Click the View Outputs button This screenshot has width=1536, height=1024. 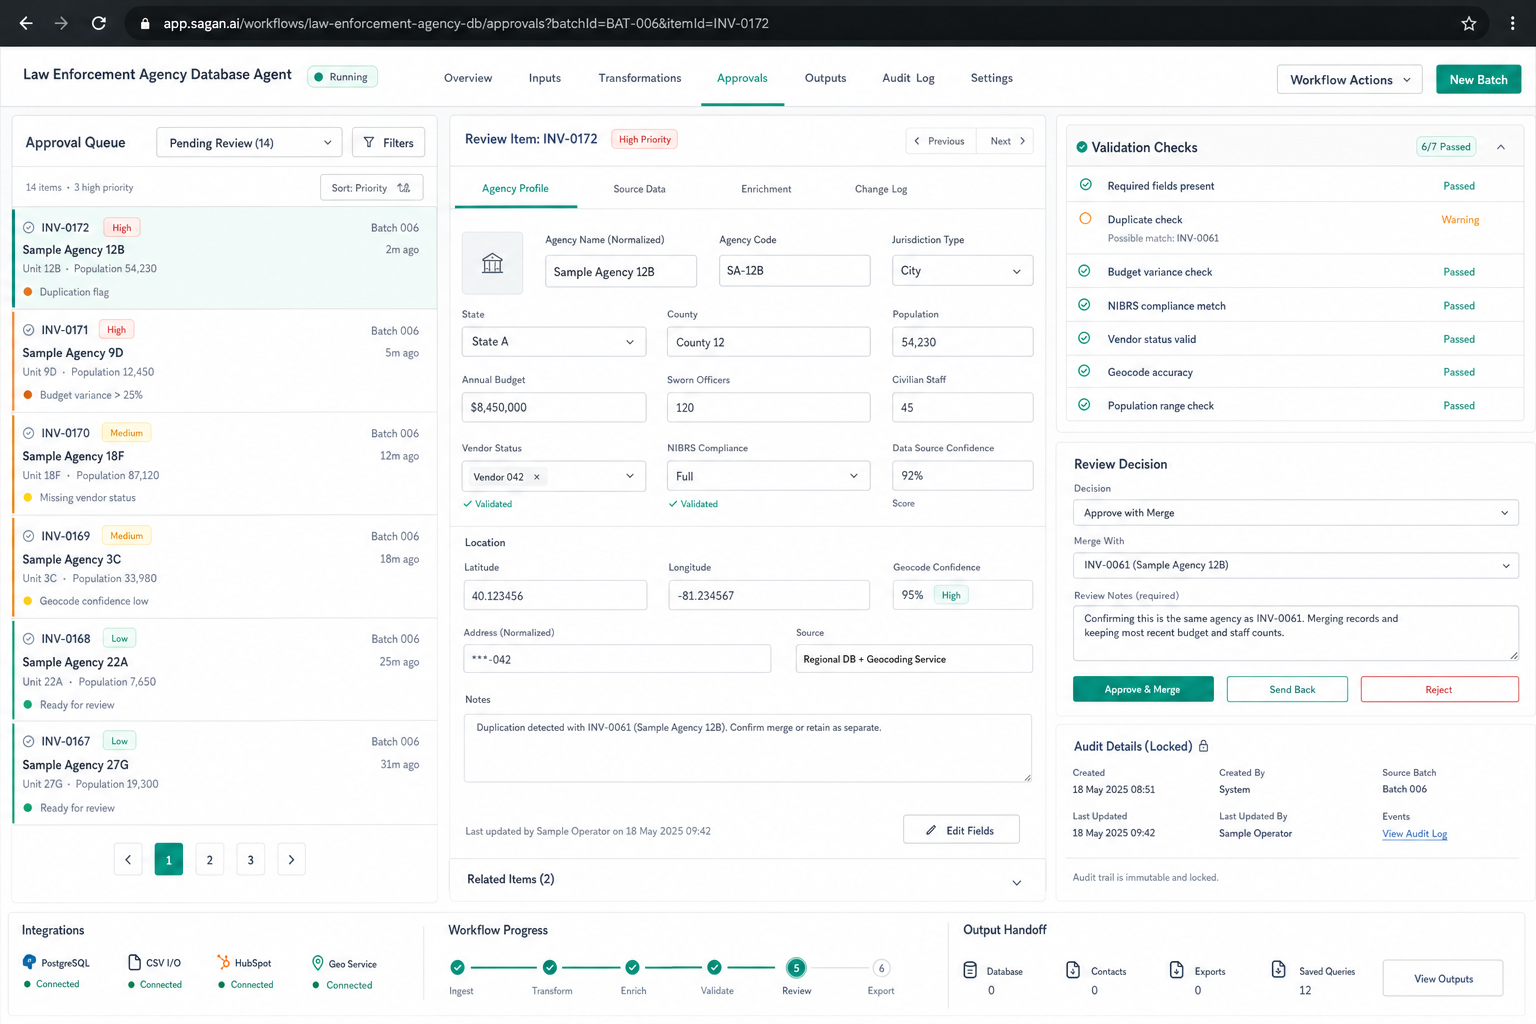(x=1443, y=979)
